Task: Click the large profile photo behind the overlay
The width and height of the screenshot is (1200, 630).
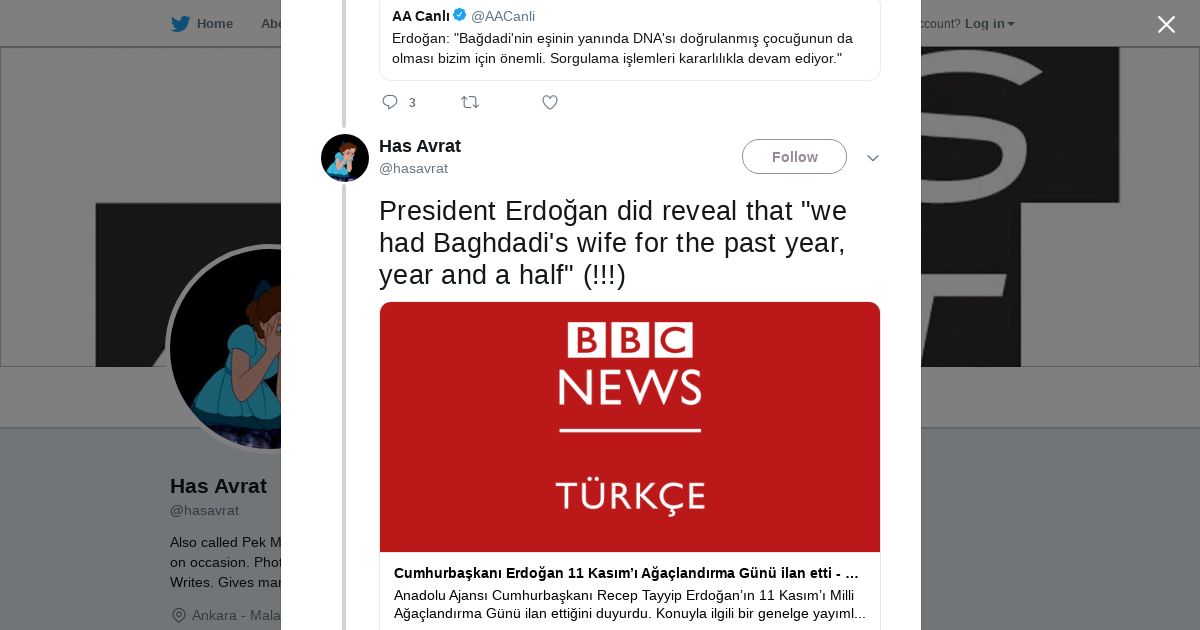Action: pyautogui.click(x=225, y=348)
